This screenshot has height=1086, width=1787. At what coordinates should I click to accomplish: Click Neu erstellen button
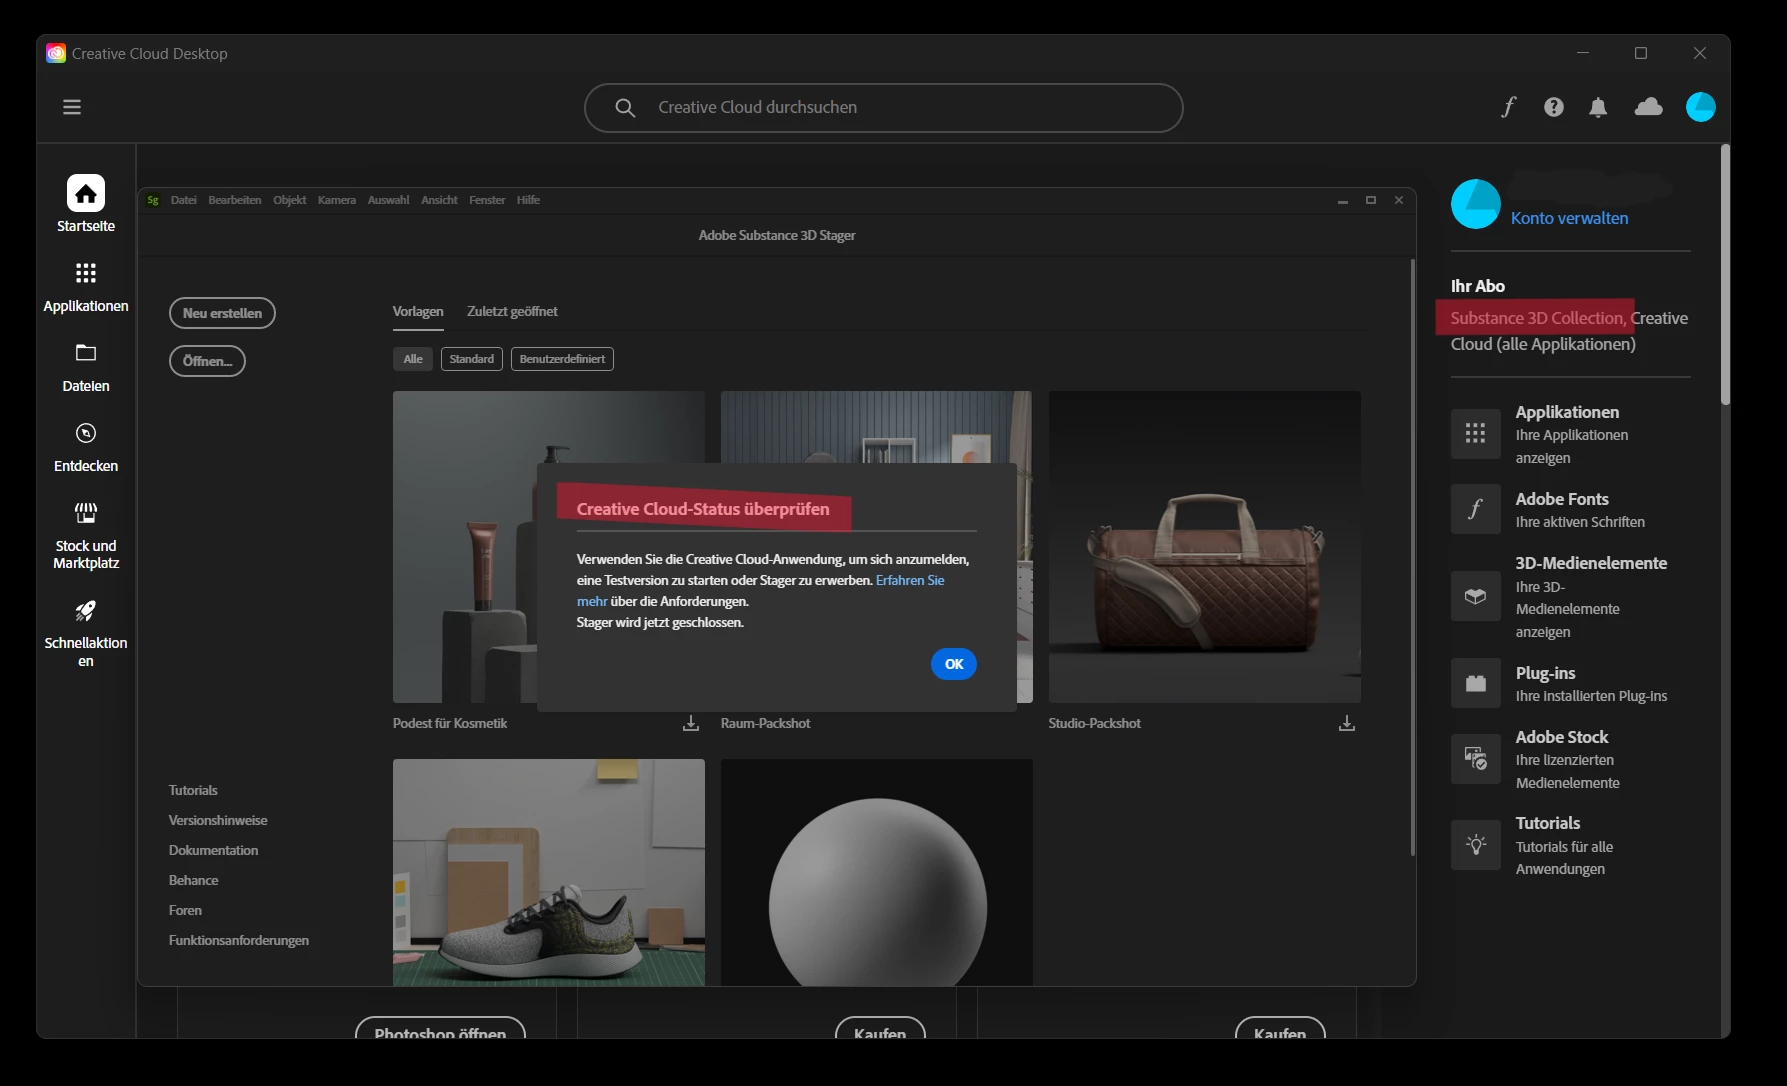coord(222,313)
